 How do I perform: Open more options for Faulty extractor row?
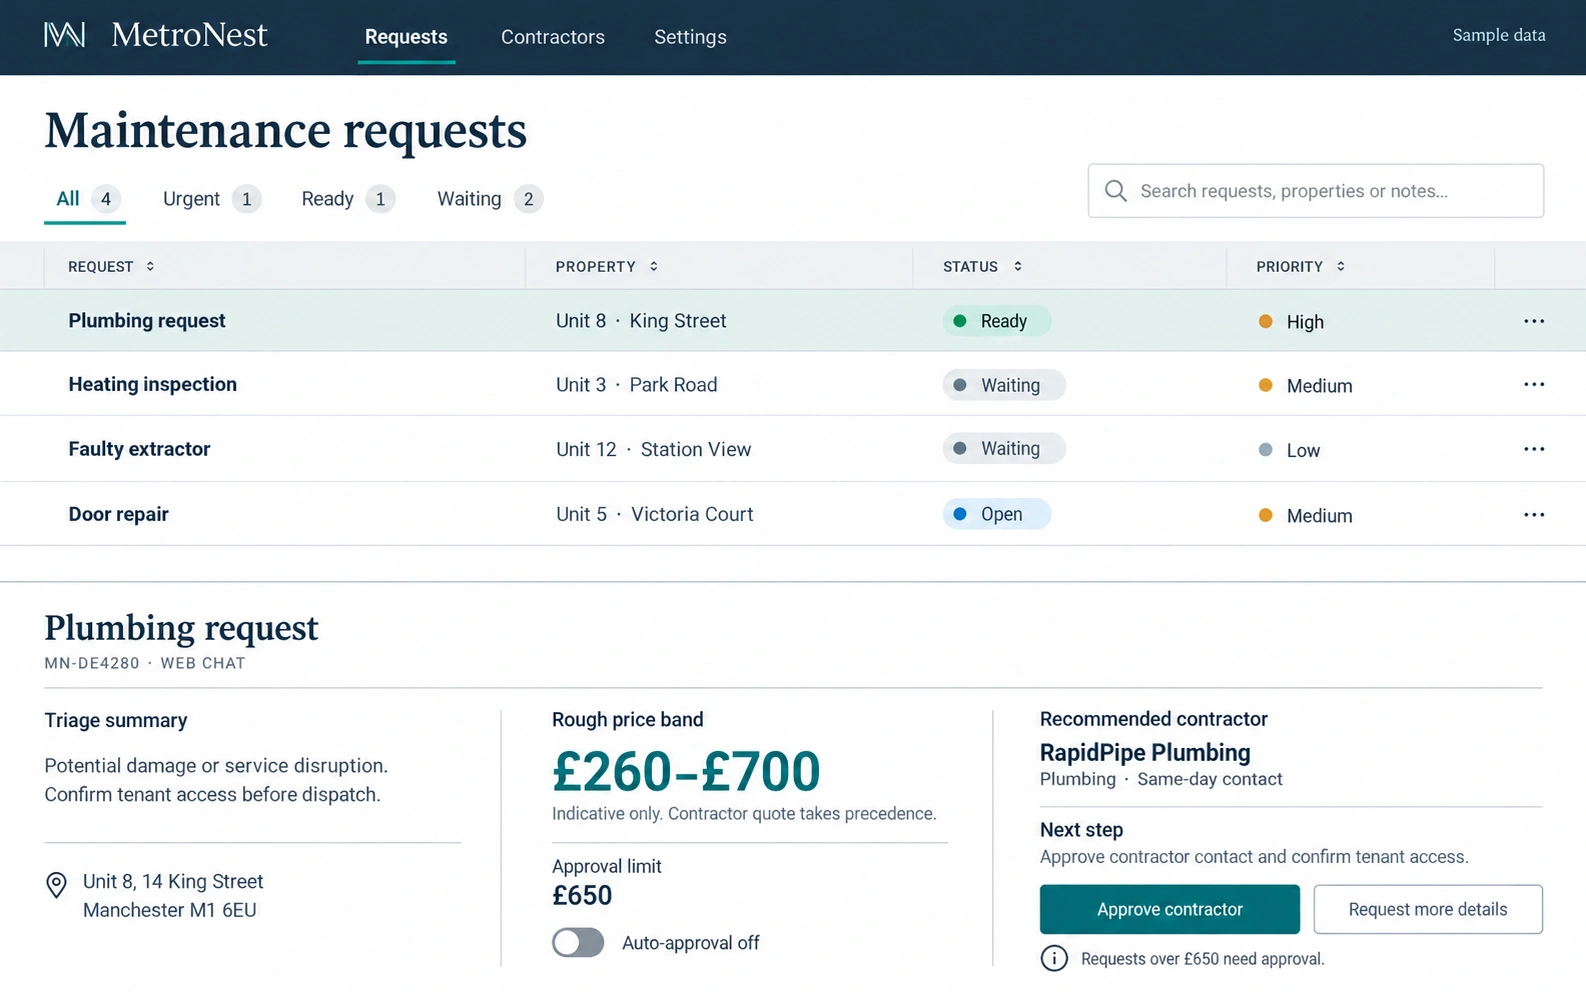coord(1534,449)
